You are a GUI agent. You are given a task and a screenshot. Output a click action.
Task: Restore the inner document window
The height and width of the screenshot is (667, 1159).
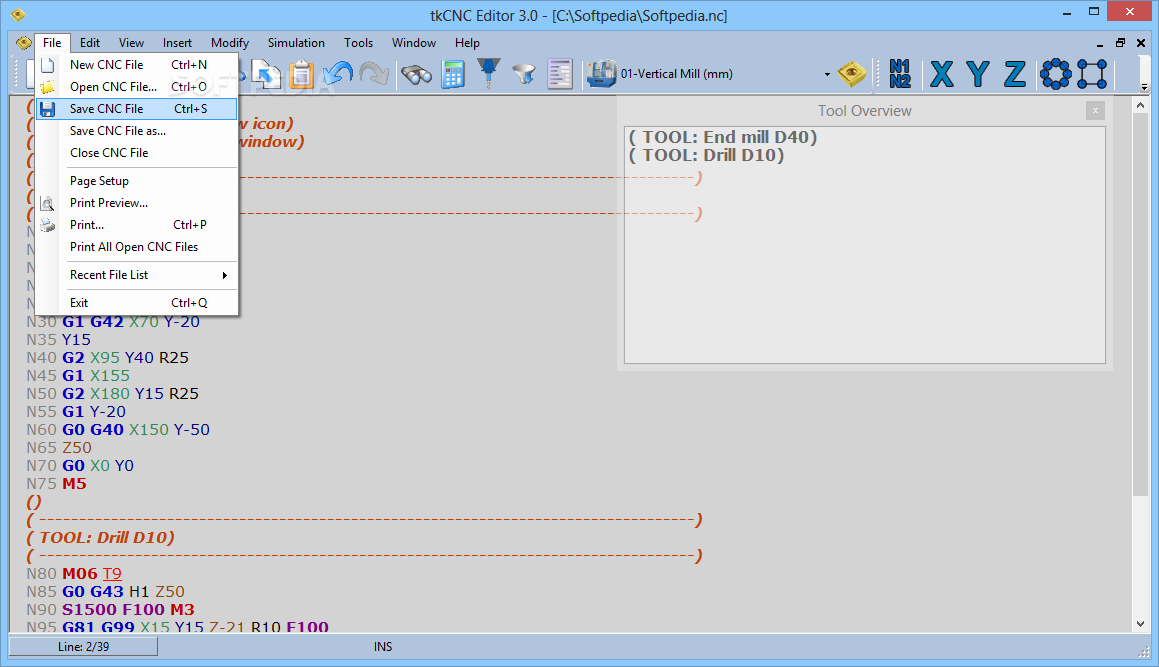(x=1121, y=43)
